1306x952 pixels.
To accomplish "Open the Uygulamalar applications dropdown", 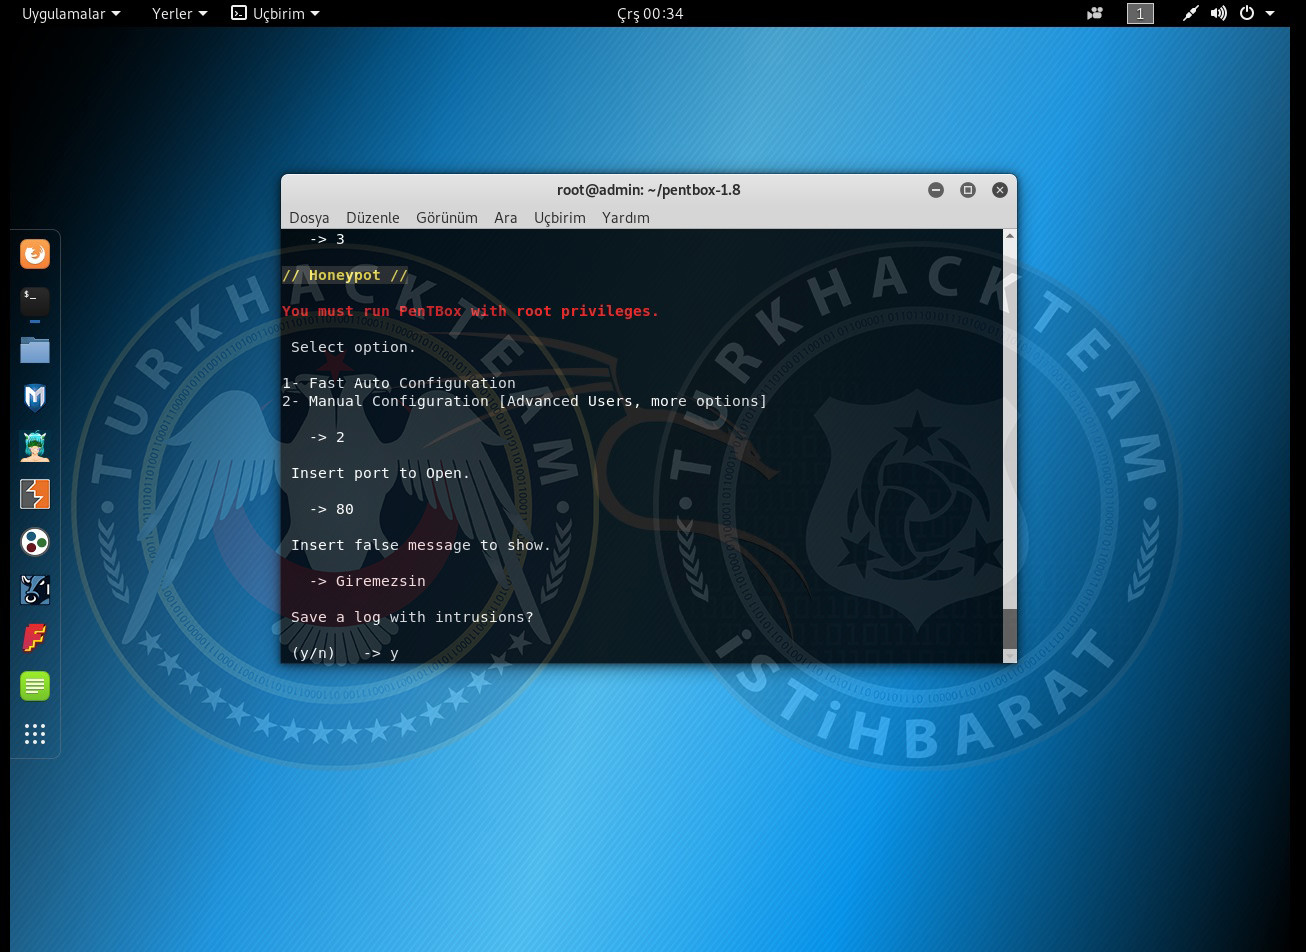I will (71, 13).
